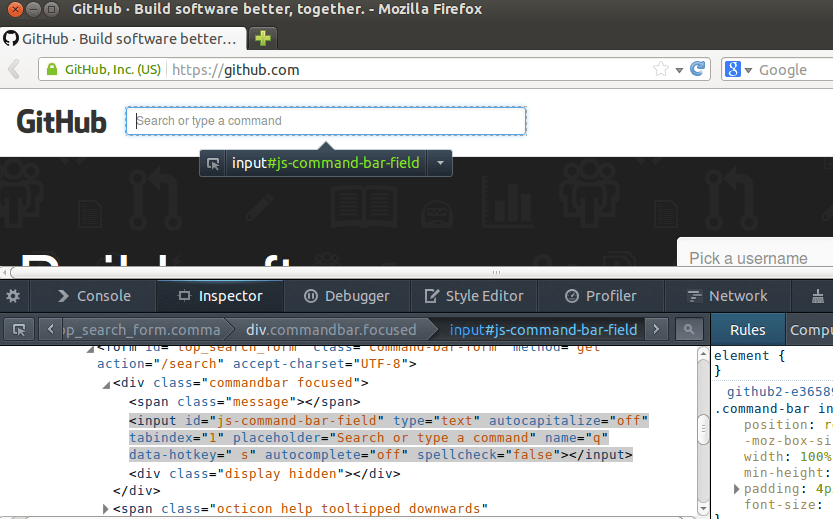Screen dimensions: 833x519
Task: Focus the 'Search or type a command' field
Action: tap(326, 121)
